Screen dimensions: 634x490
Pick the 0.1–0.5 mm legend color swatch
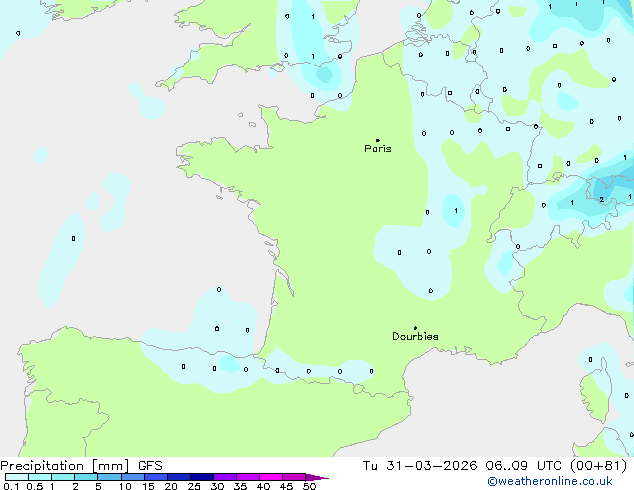tap(17, 477)
